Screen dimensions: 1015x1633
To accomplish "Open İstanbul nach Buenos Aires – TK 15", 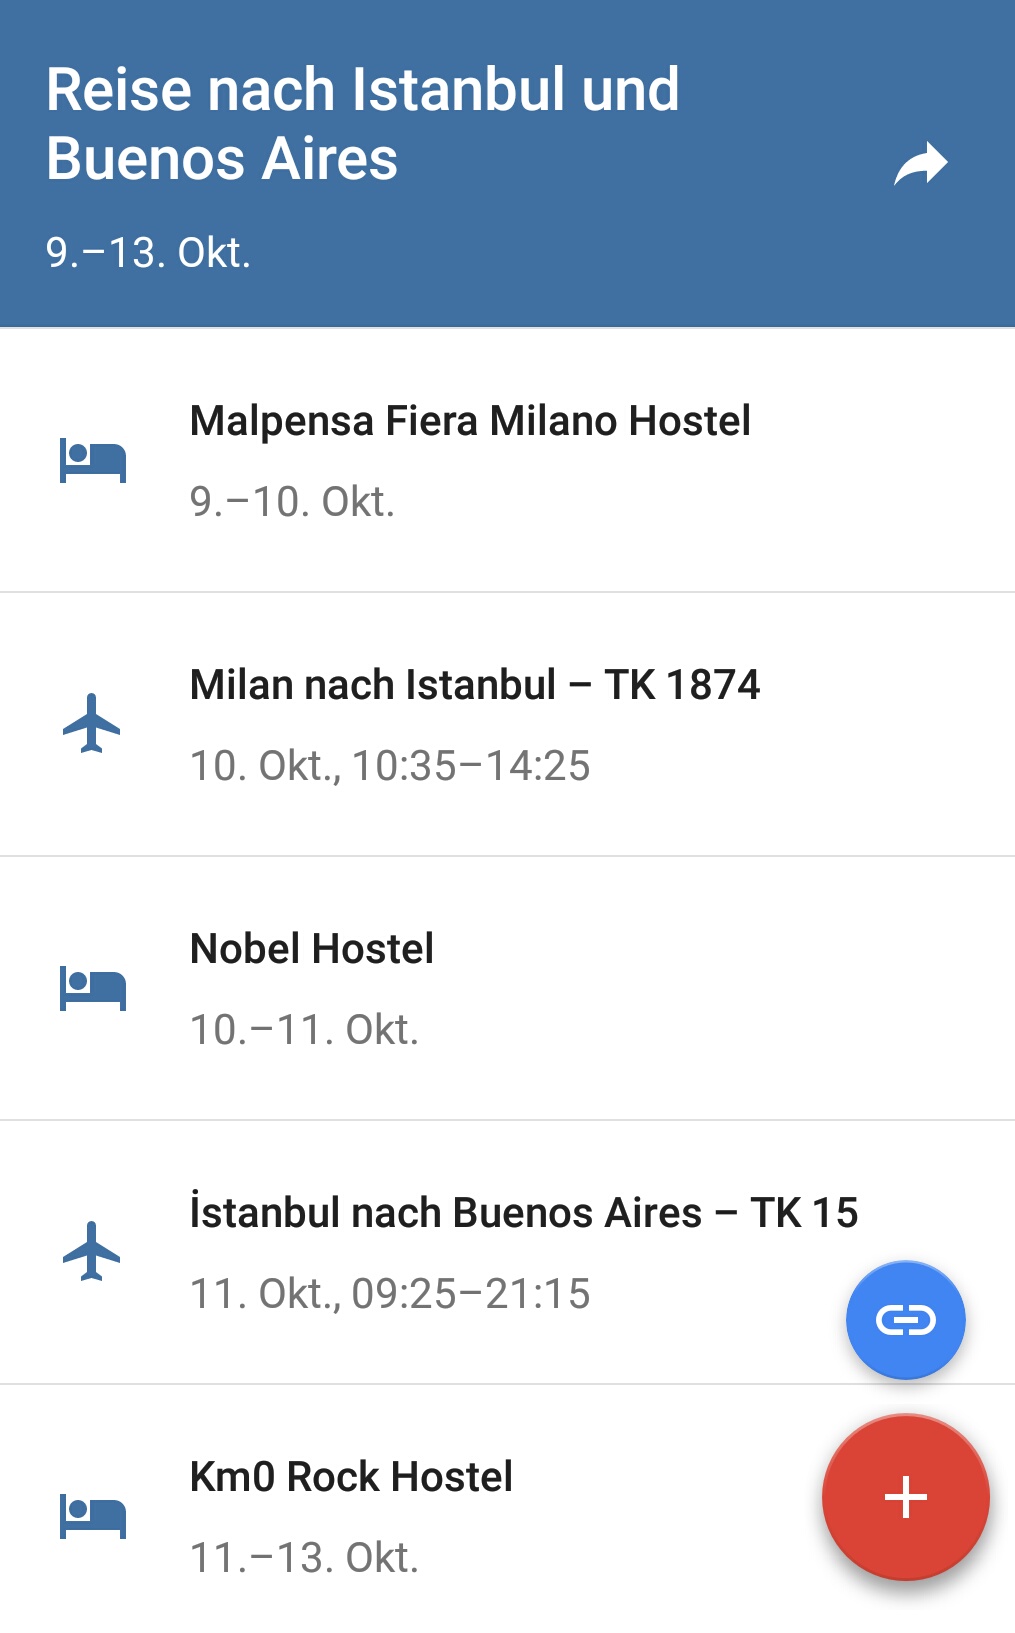I will tap(523, 1213).
